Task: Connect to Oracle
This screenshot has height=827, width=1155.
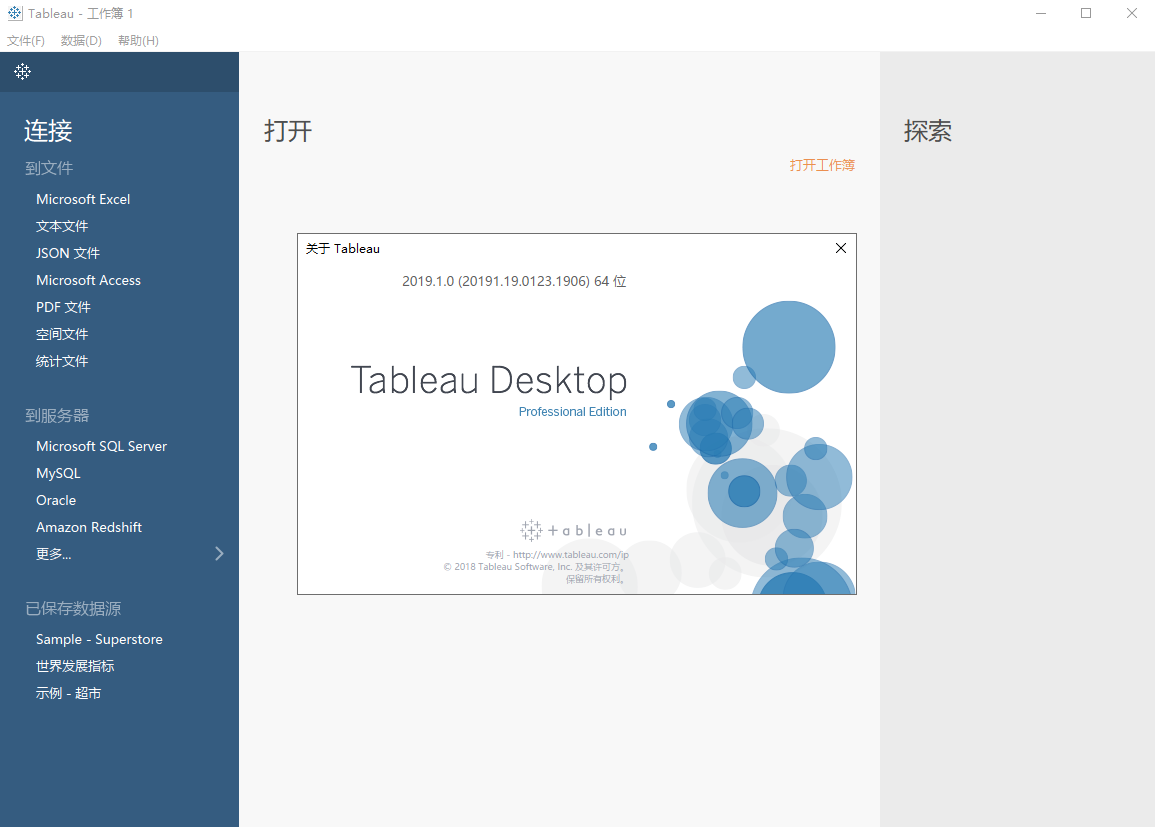Action: pos(56,500)
